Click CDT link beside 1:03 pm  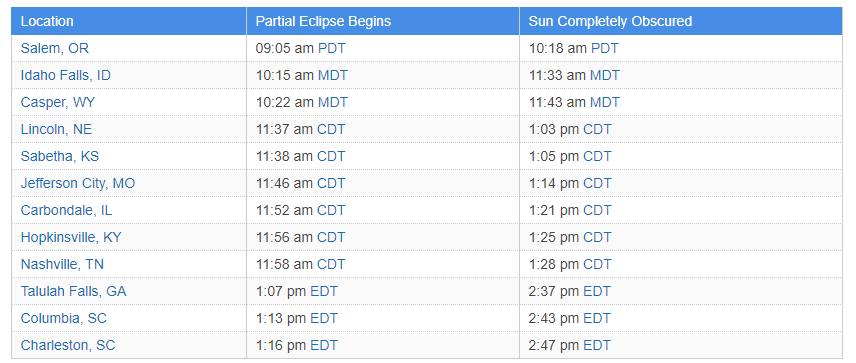[597, 129]
